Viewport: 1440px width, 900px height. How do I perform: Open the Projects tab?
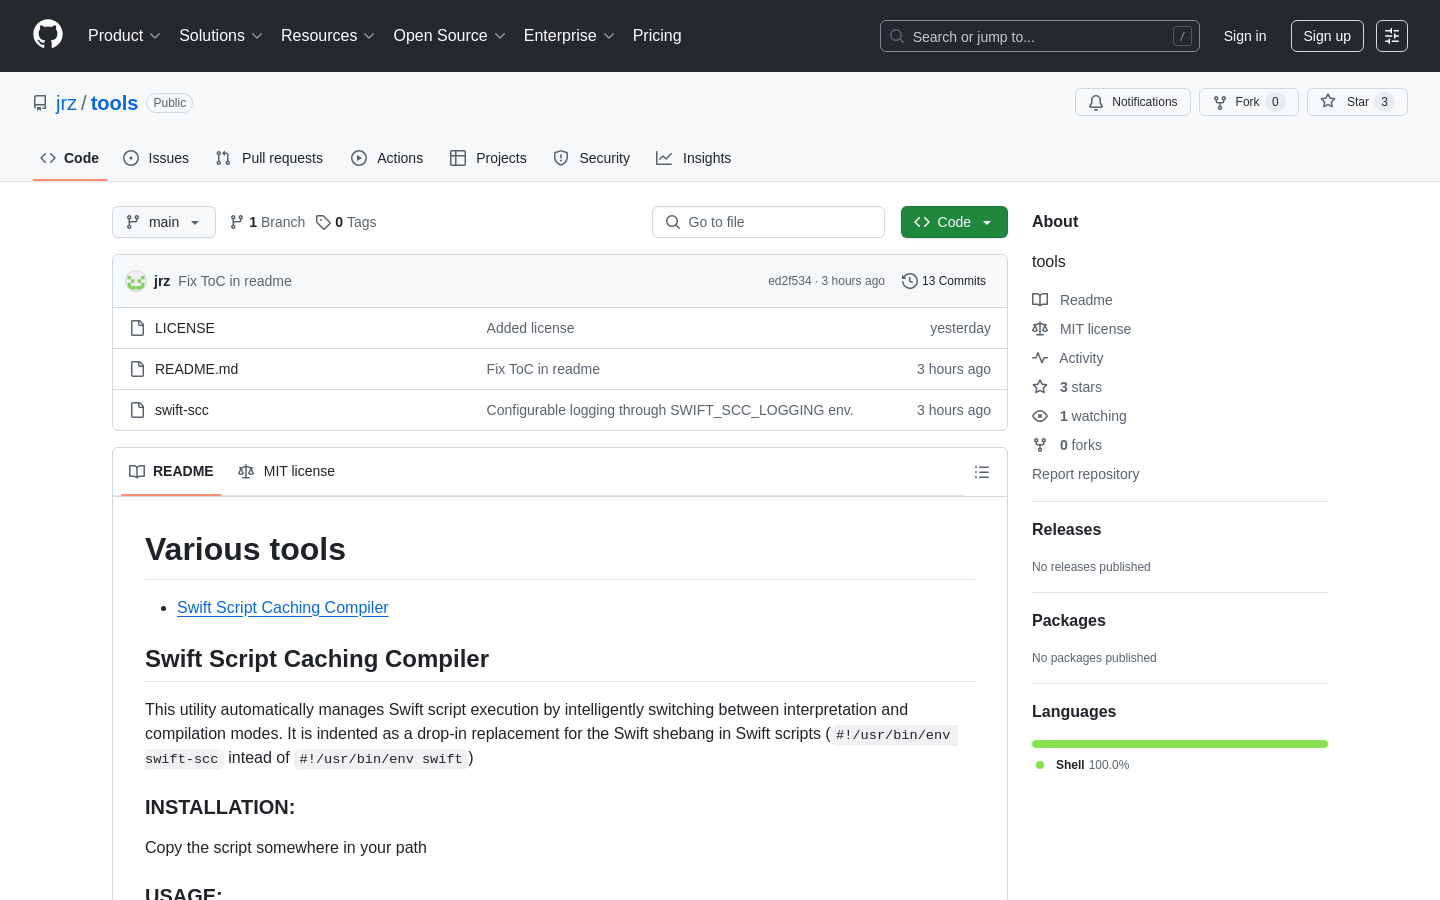coord(488,158)
